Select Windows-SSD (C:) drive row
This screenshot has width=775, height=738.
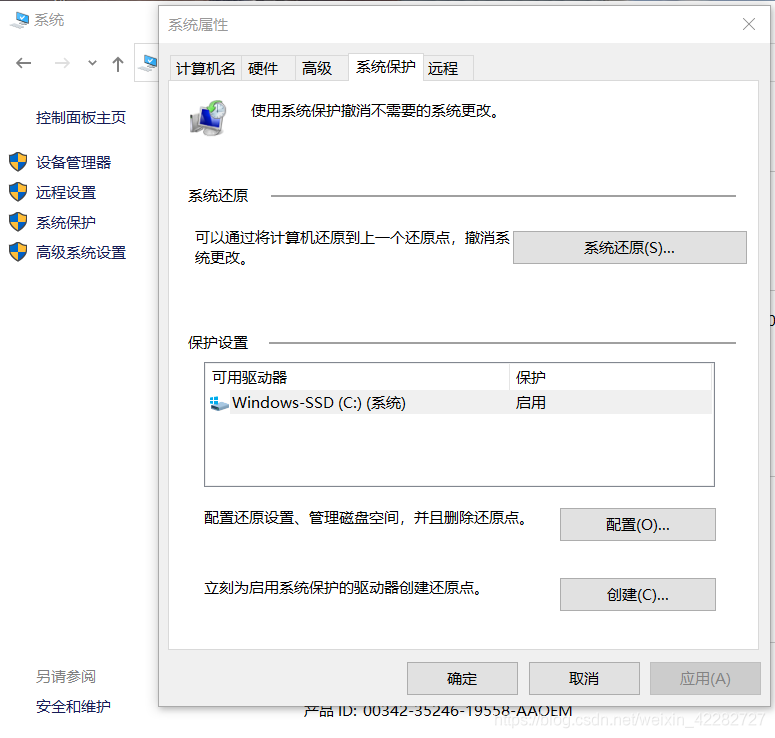tap(460, 402)
